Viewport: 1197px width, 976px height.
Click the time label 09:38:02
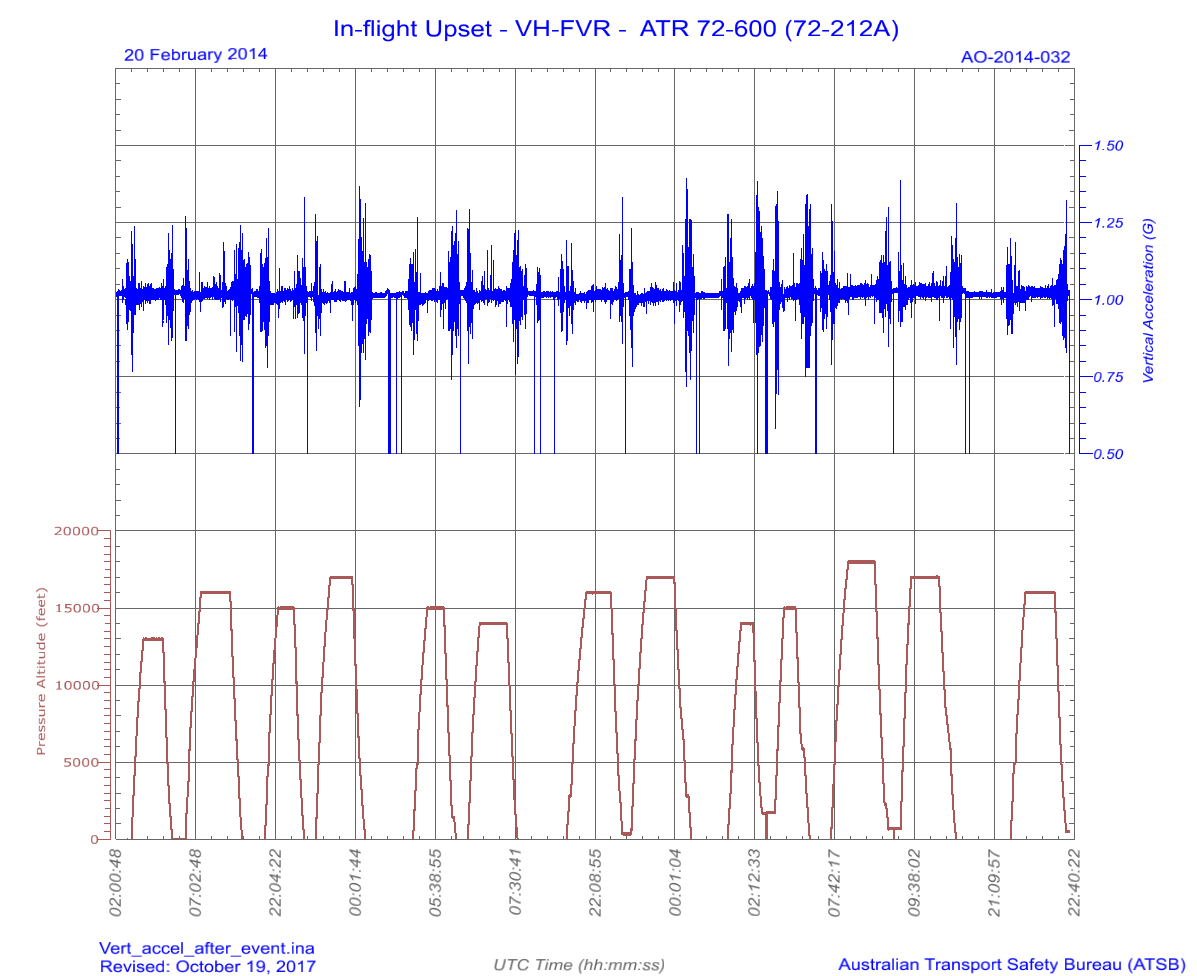(x=915, y=881)
